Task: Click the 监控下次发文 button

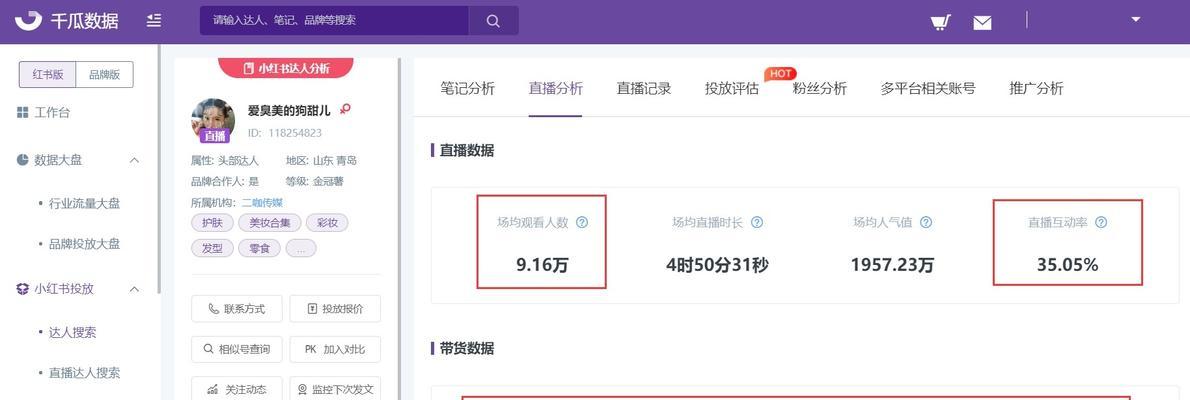Action: (x=335, y=389)
